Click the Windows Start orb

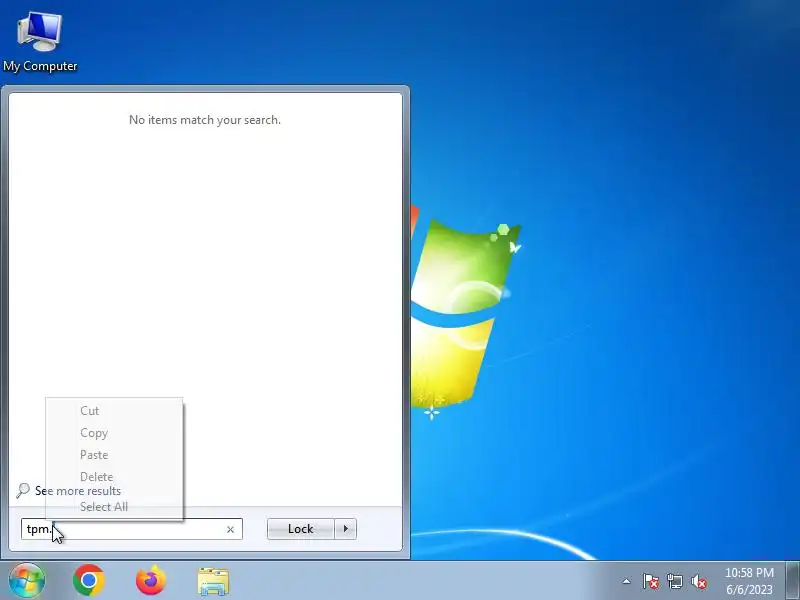[x=27, y=581]
